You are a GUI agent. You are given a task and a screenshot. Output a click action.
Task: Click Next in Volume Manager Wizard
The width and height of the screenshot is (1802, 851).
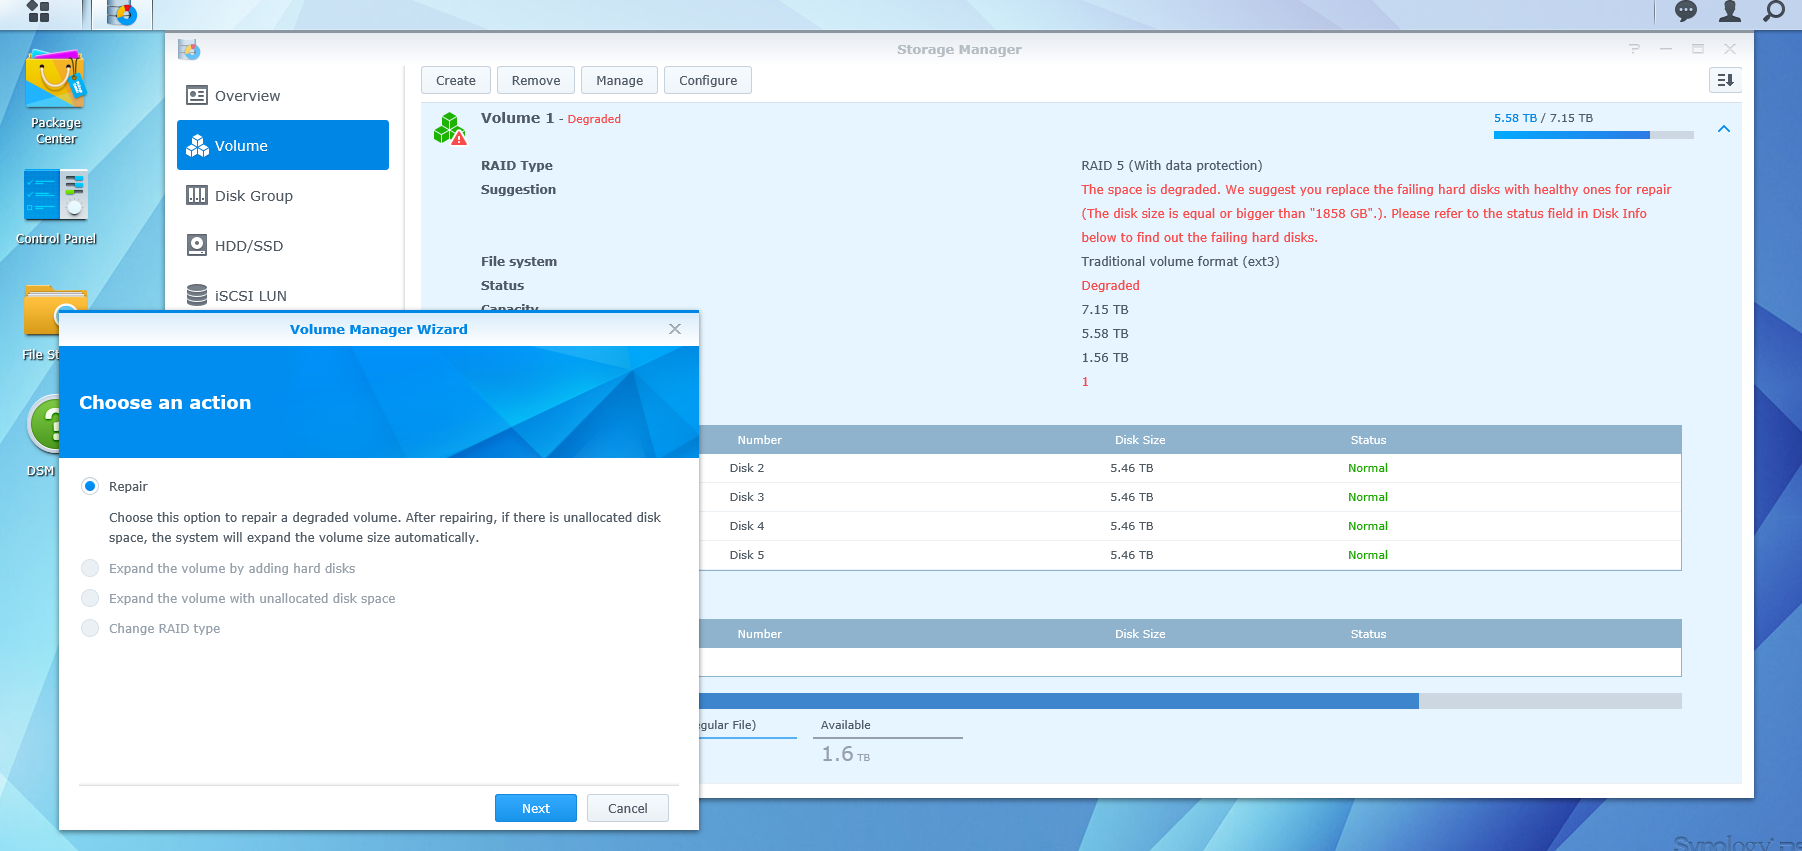pos(535,808)
